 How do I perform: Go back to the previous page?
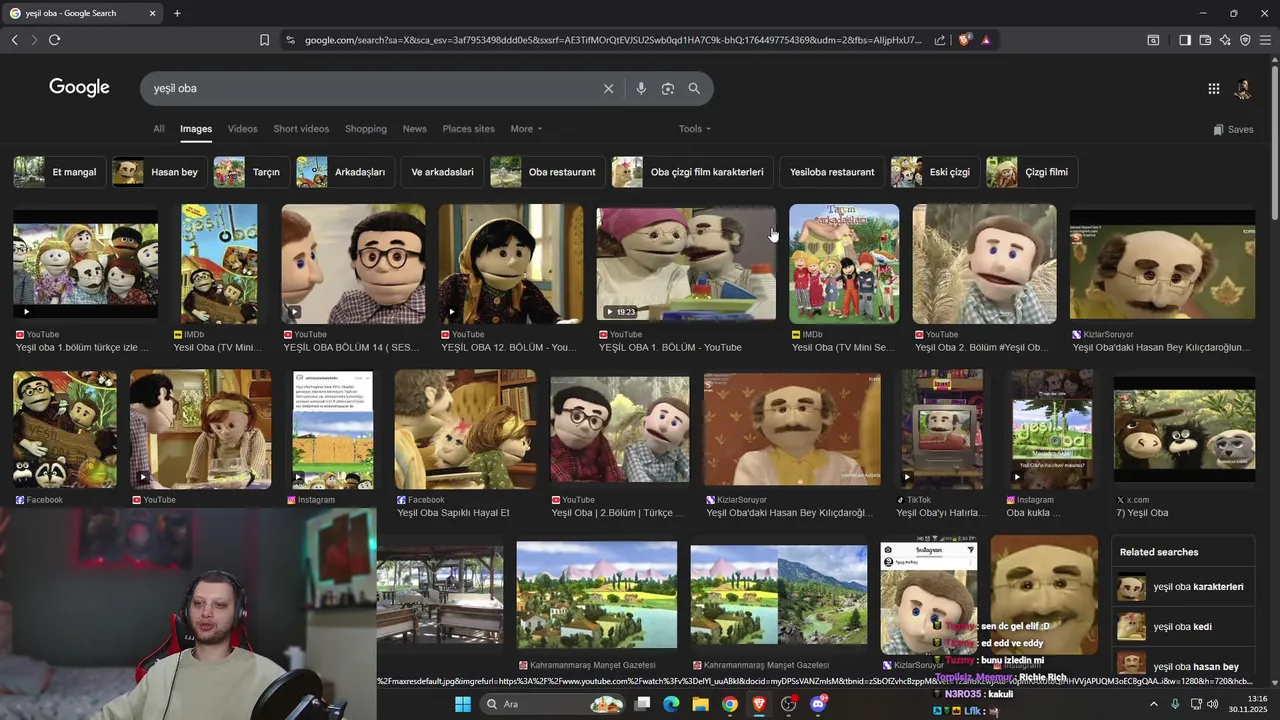15,40
